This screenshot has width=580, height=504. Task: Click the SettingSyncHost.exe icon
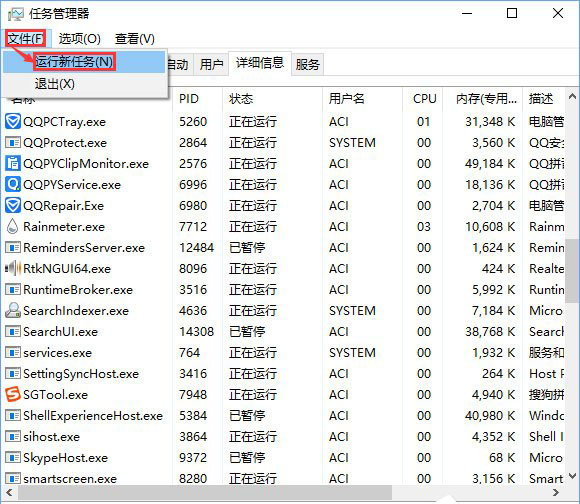tap(13, 374)
